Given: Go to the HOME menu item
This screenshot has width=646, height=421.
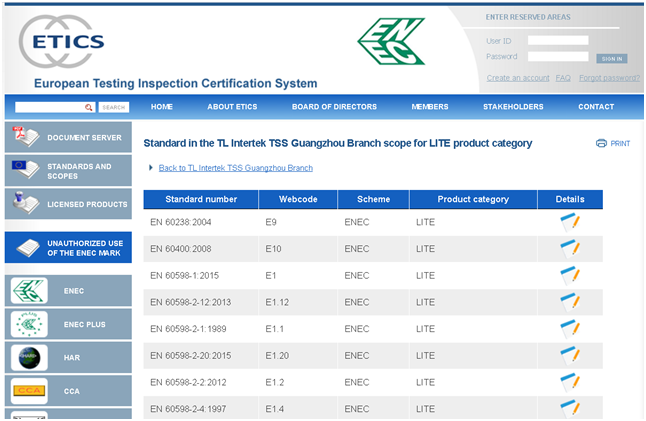Looking at the screenshot, I should [x=162, y=107].
